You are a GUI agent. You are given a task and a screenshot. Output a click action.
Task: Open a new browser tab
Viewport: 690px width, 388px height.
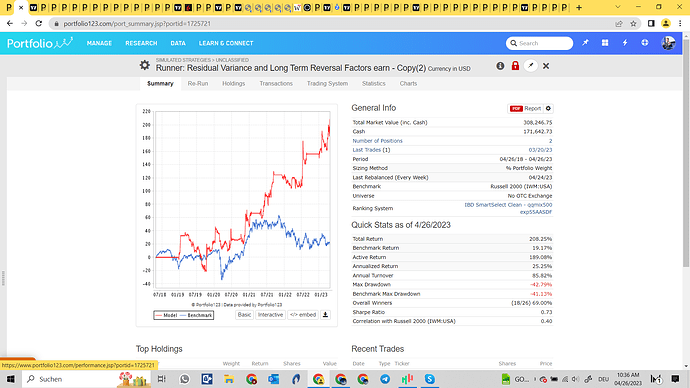click(579, 7)
